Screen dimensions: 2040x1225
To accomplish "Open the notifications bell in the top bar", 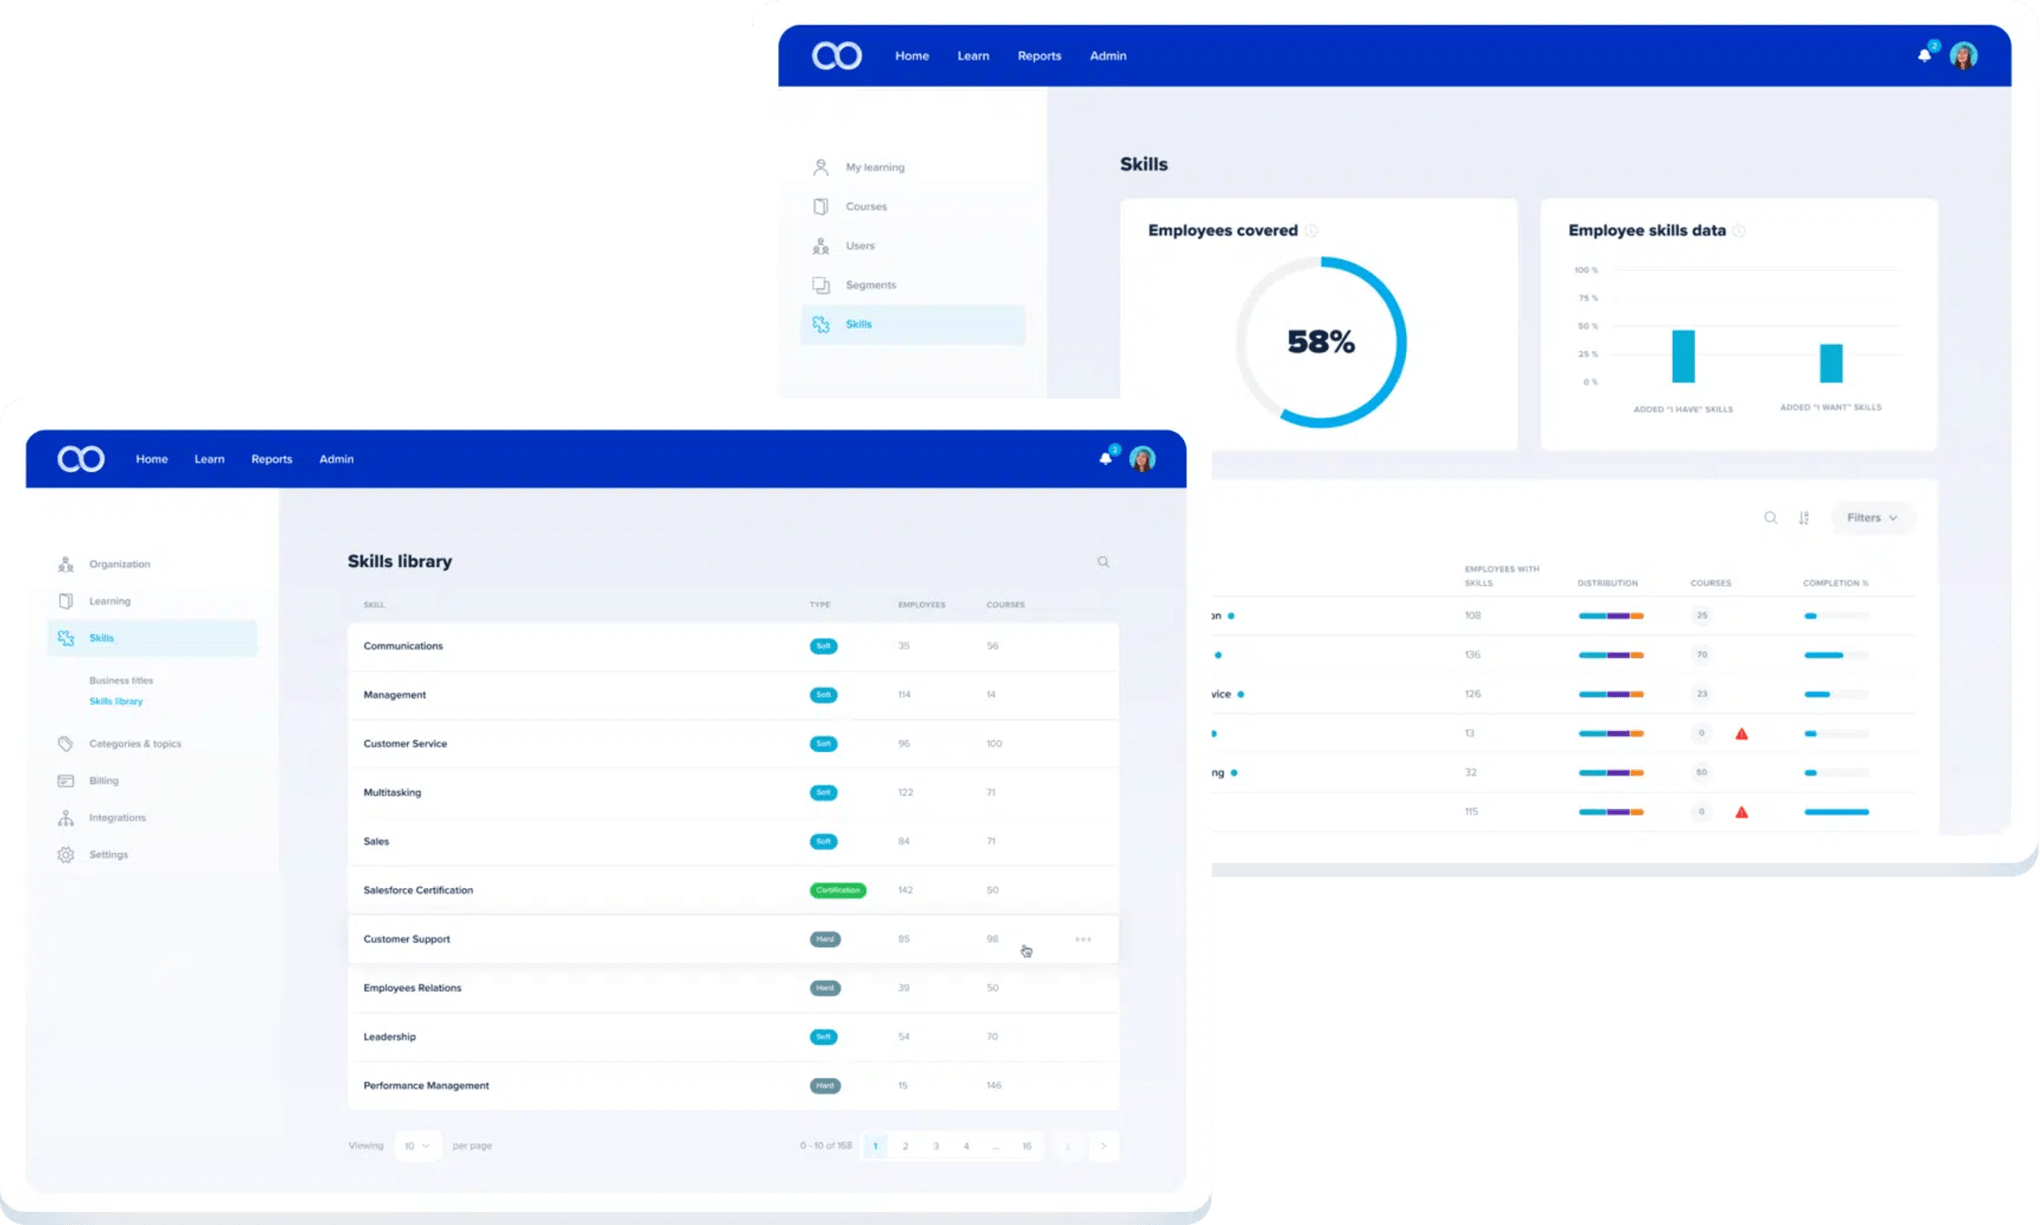I will click(x=1105, y=458).
